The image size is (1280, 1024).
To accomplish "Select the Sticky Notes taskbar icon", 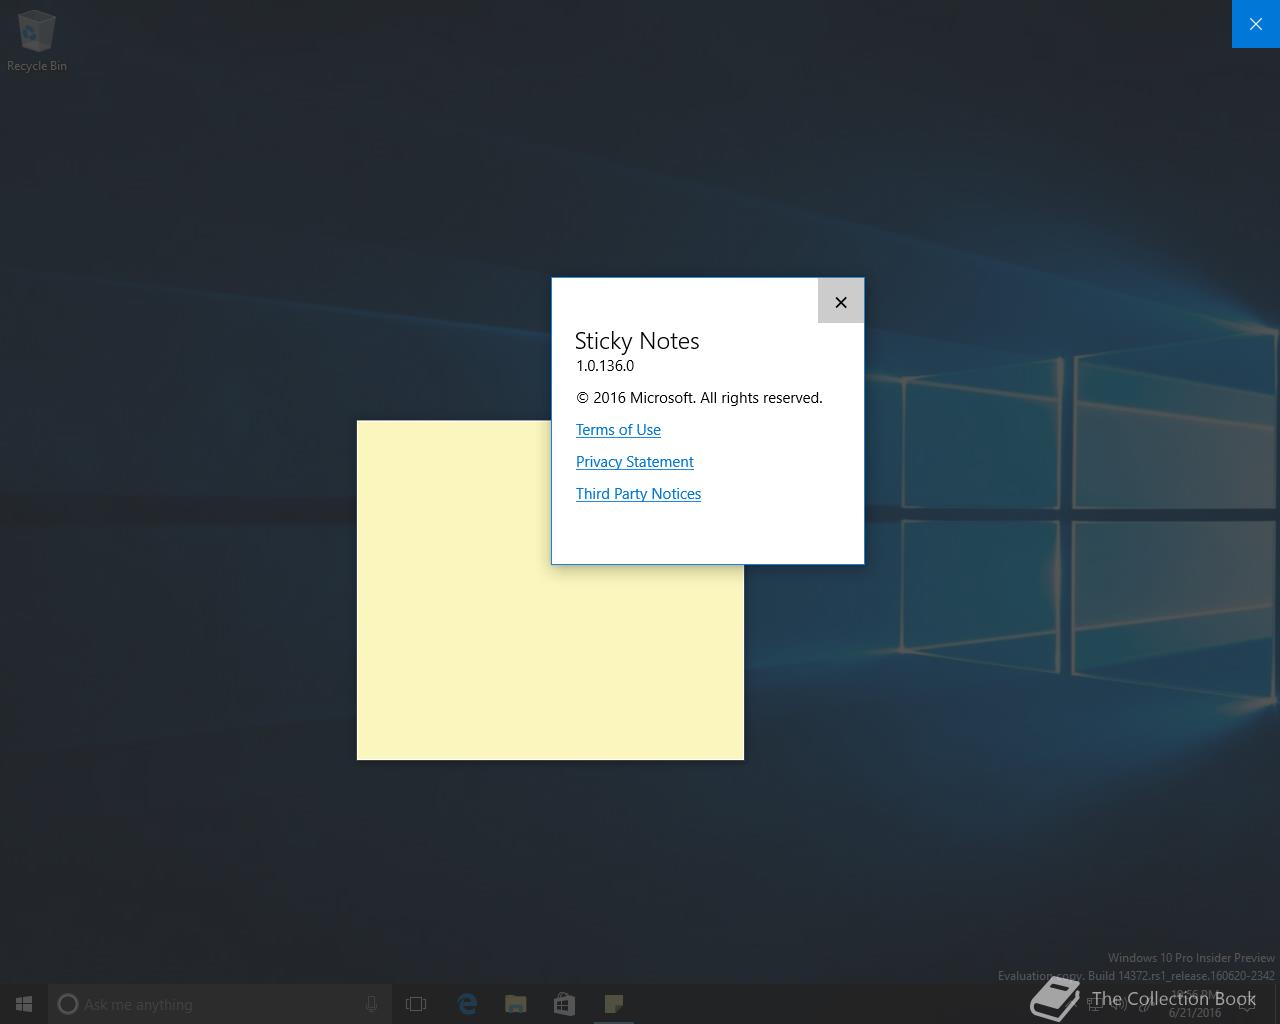I will point(614,1004).
